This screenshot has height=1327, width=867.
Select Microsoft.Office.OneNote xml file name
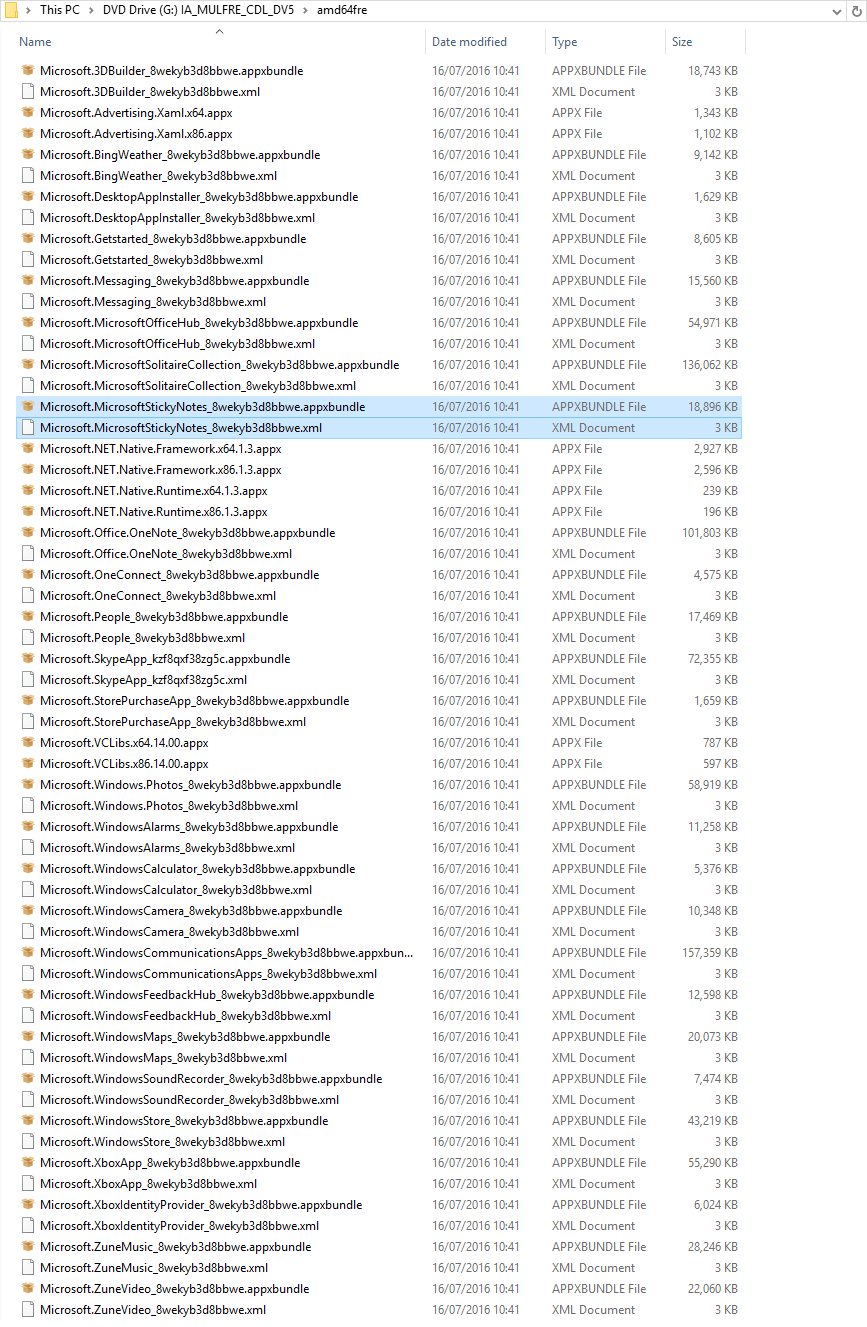[166, 554]
